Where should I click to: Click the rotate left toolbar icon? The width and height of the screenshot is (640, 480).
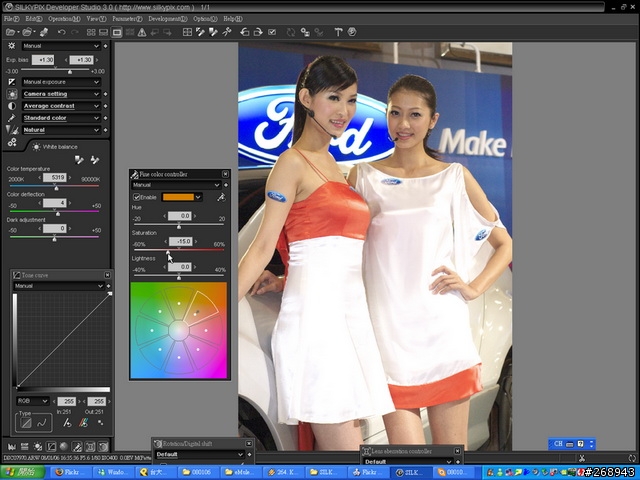244,32
